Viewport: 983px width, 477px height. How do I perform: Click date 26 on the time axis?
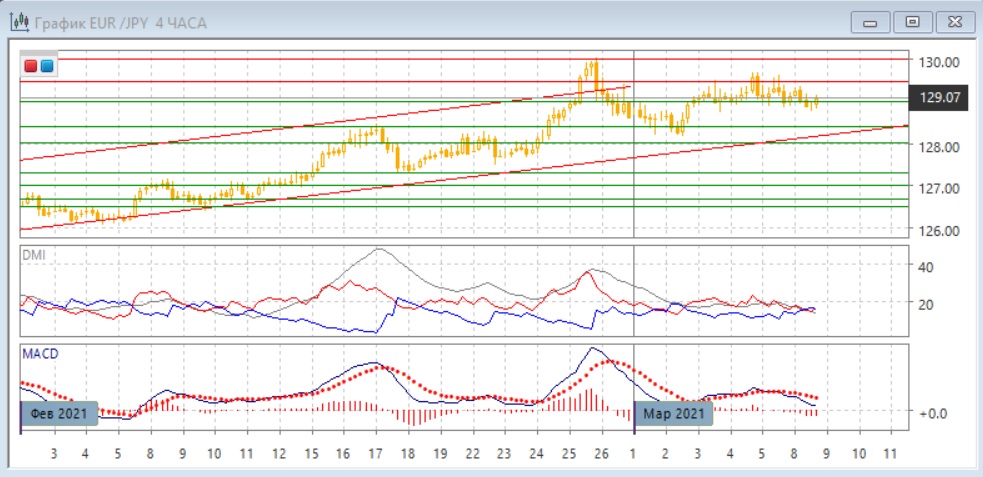600,453
